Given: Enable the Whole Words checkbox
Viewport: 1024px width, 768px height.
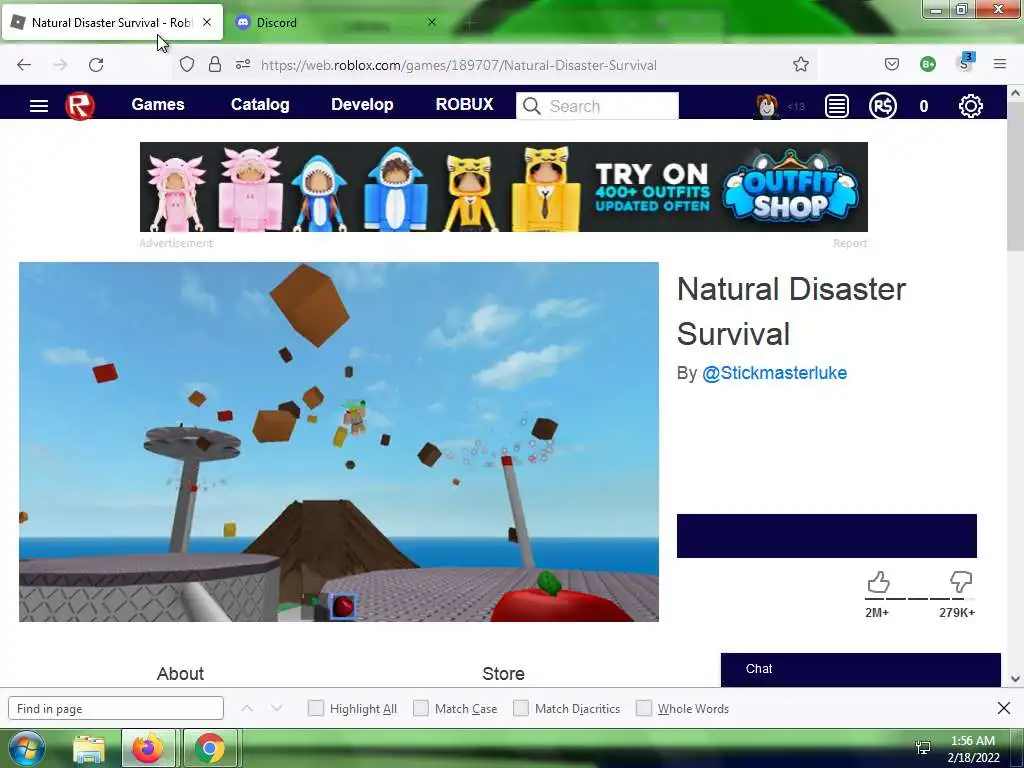Looking at the screenshot, I should [644, 708].
